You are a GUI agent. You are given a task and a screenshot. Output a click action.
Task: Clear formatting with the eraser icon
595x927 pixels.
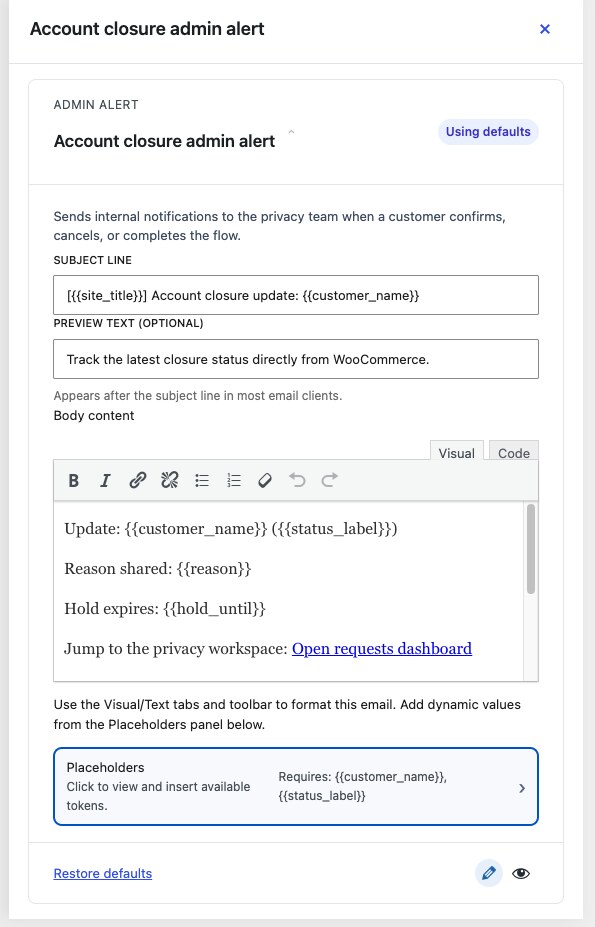click(x=265, y=480)
